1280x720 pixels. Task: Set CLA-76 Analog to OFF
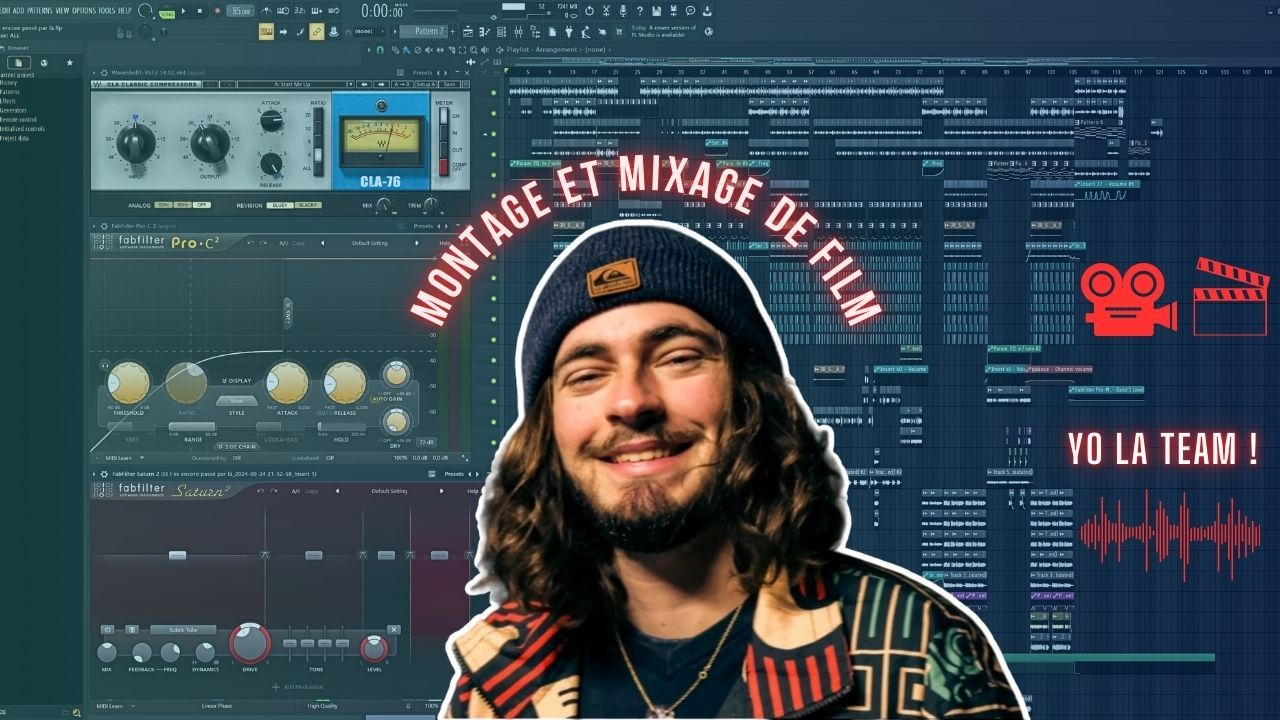pyautogui.click(x=202, y=205)
